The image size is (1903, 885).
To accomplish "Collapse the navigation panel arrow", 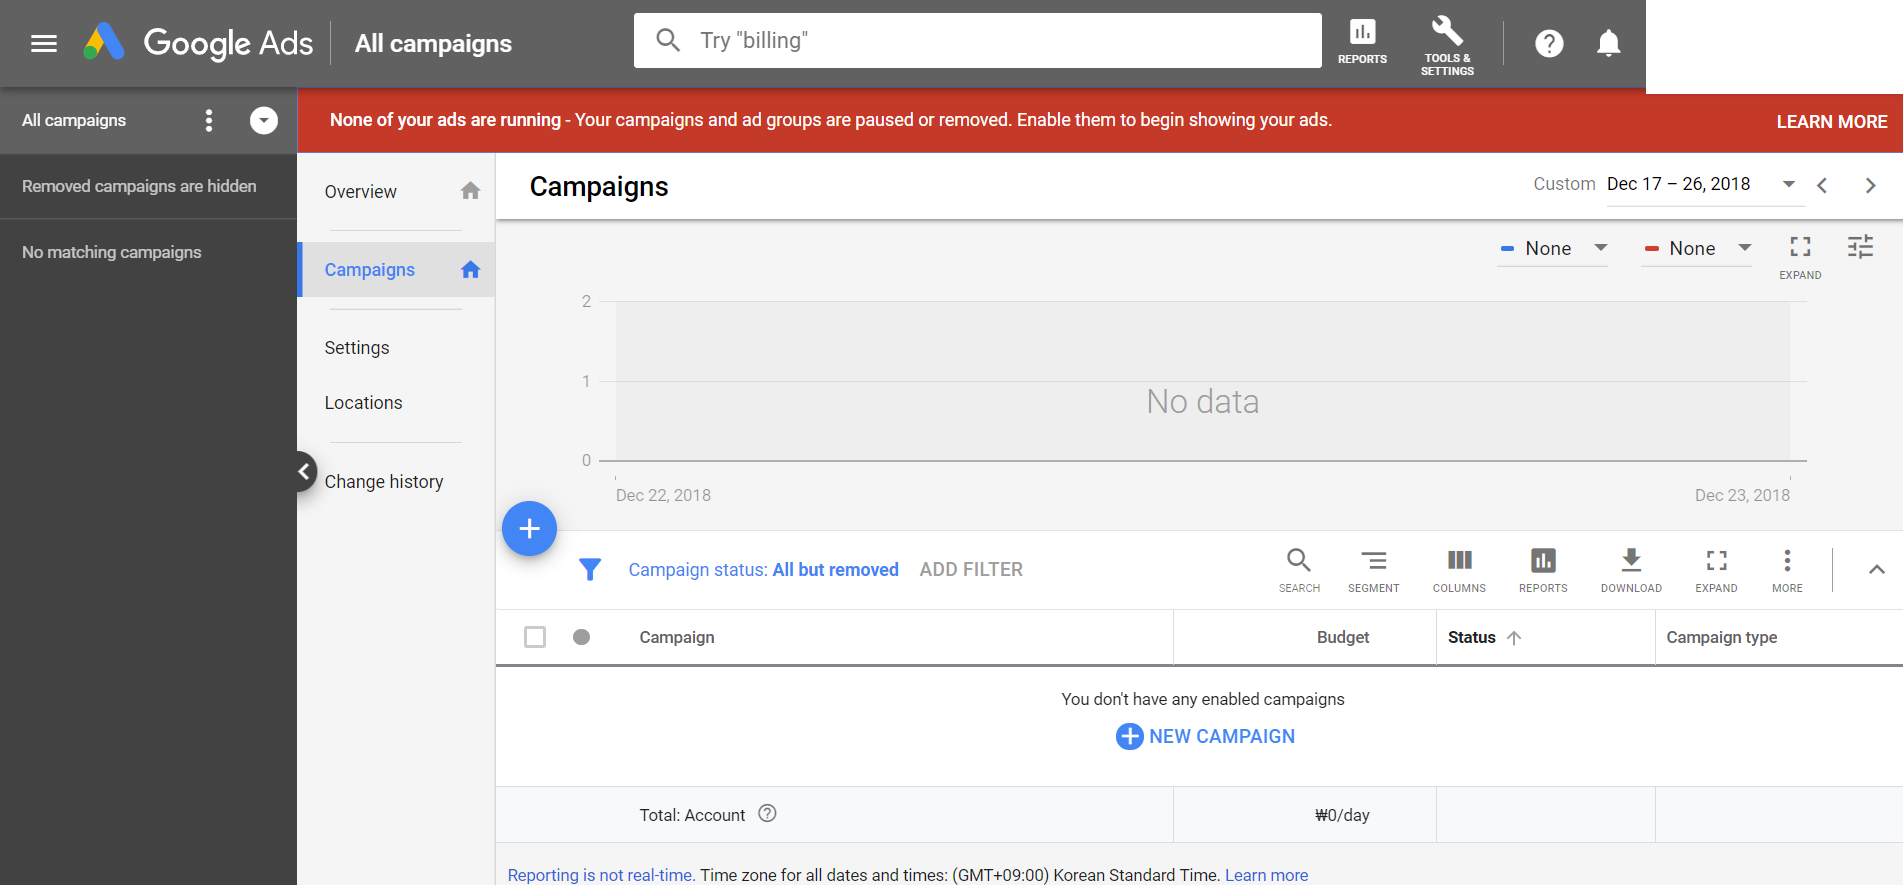I will click(304, 471).
